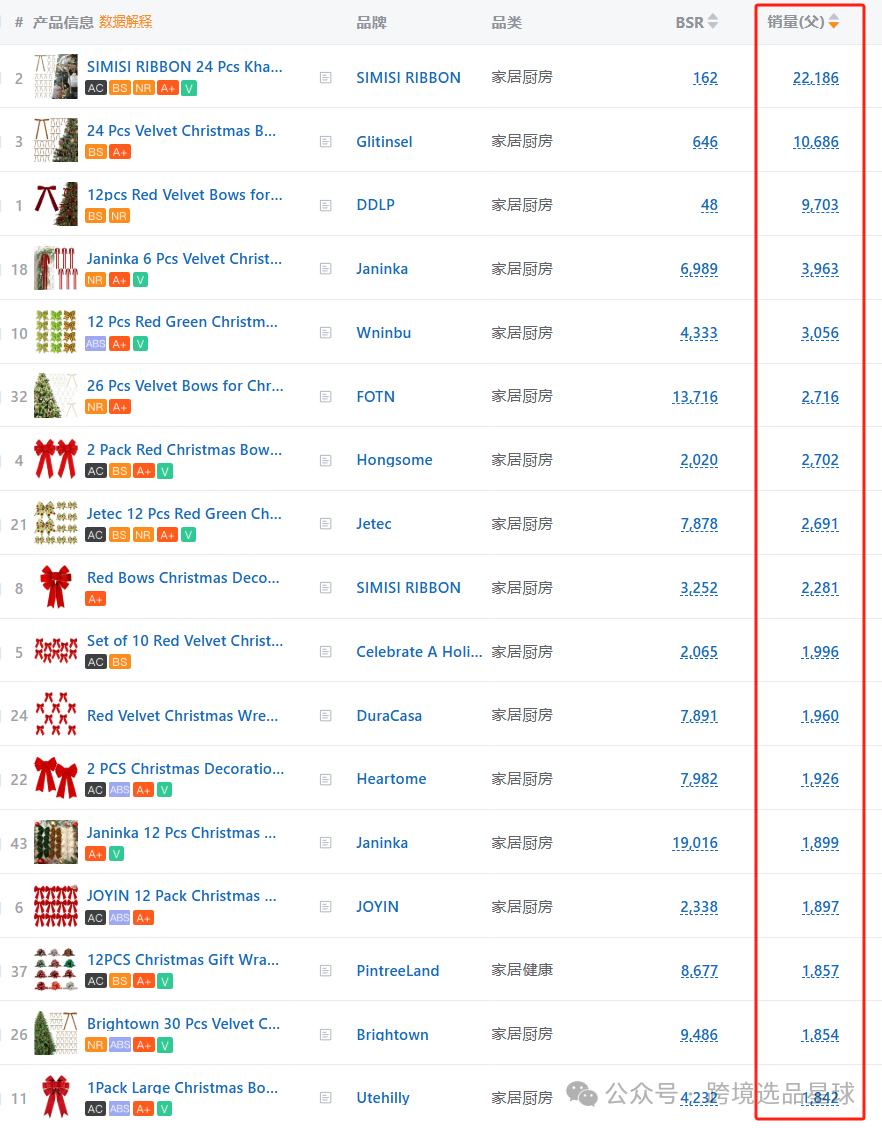This screenshot has height=1128, width=882.
Task: Click the note icon in SIMISI RIBBON 24 Pcs row
Action: [325, 78]
